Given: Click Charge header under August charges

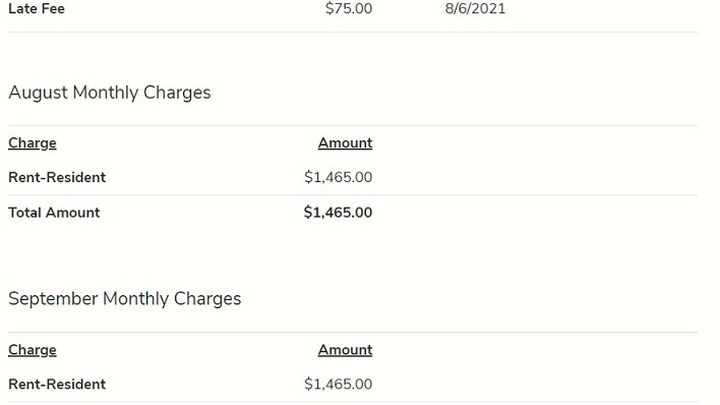Looking at the screenshot, I should pos(32,143).
